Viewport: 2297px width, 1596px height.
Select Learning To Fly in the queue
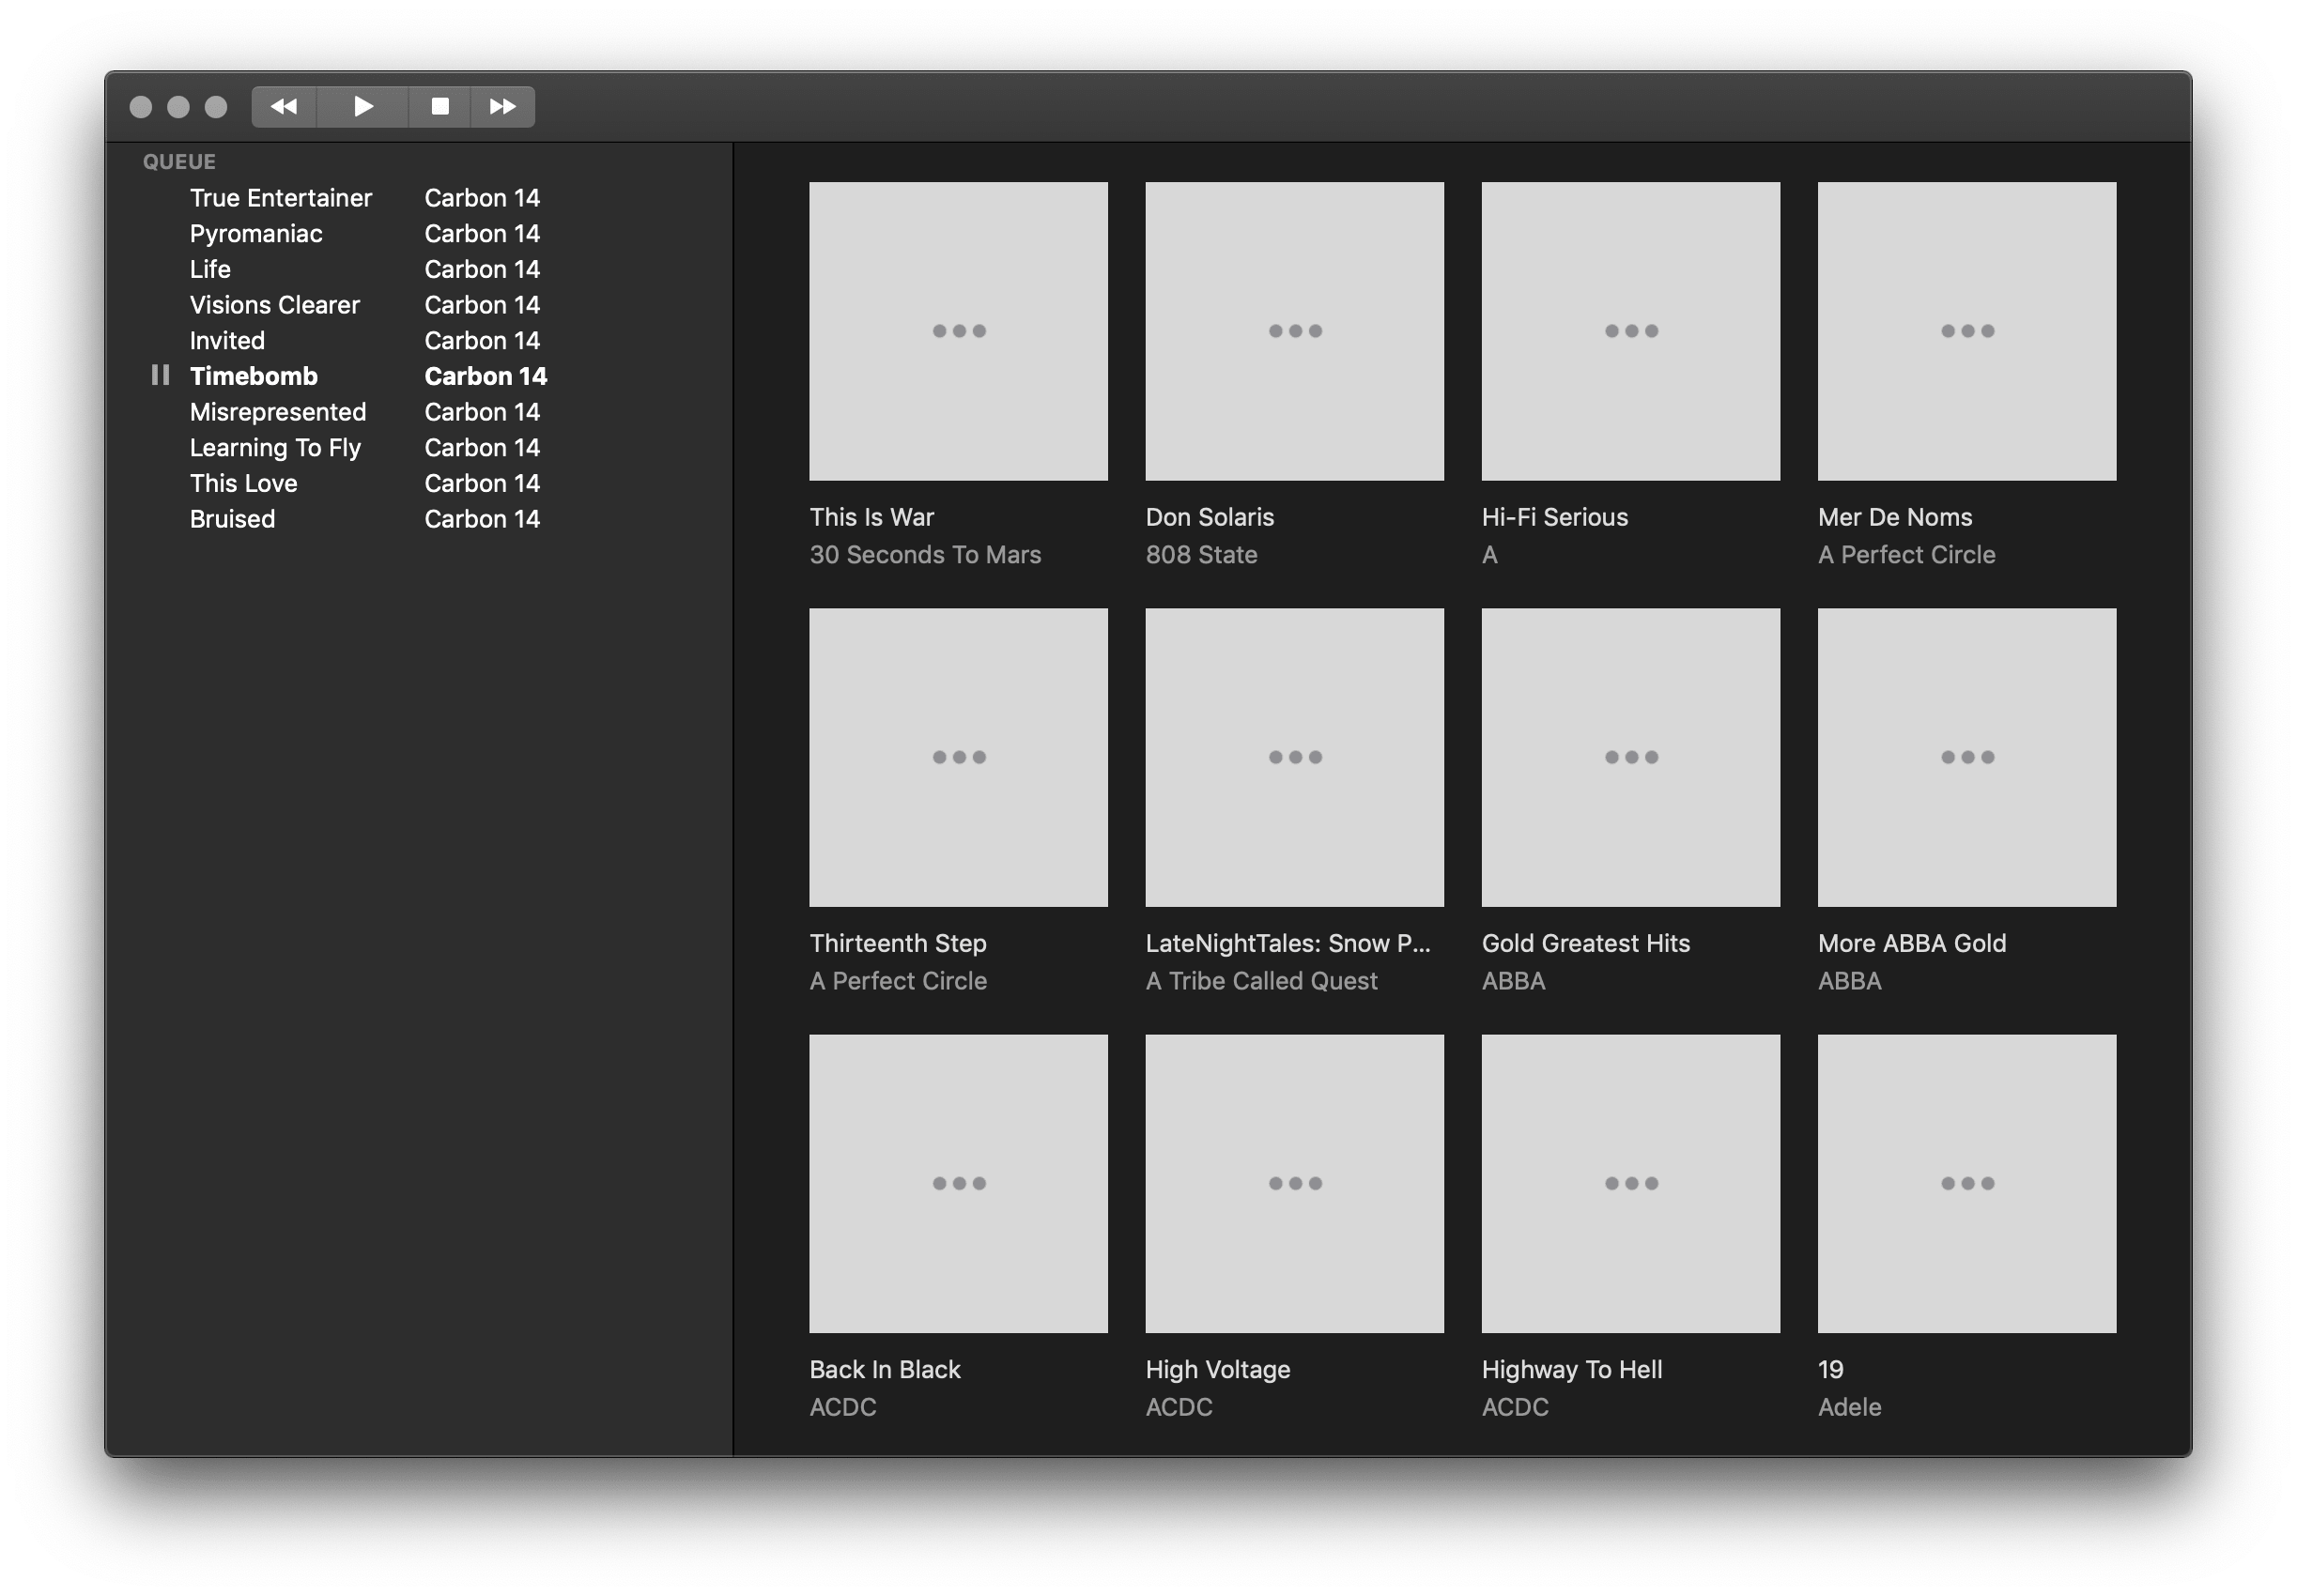(276, 447)
